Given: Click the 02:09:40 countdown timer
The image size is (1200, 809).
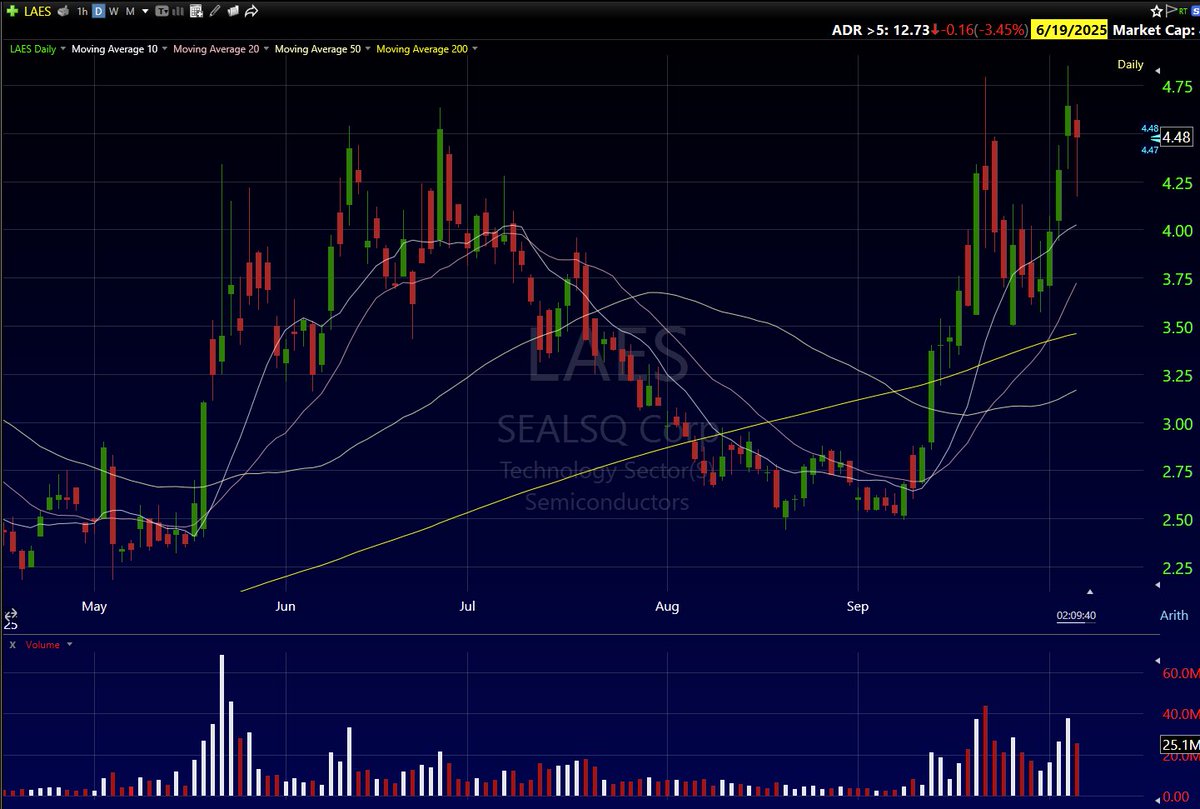Looking at the screenshot, I should point(1076,616).
